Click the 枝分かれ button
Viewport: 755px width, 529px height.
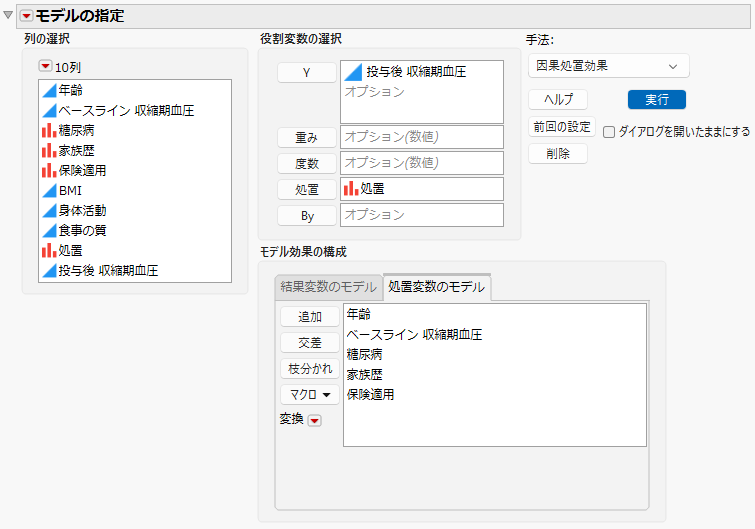tap(310, 369)
